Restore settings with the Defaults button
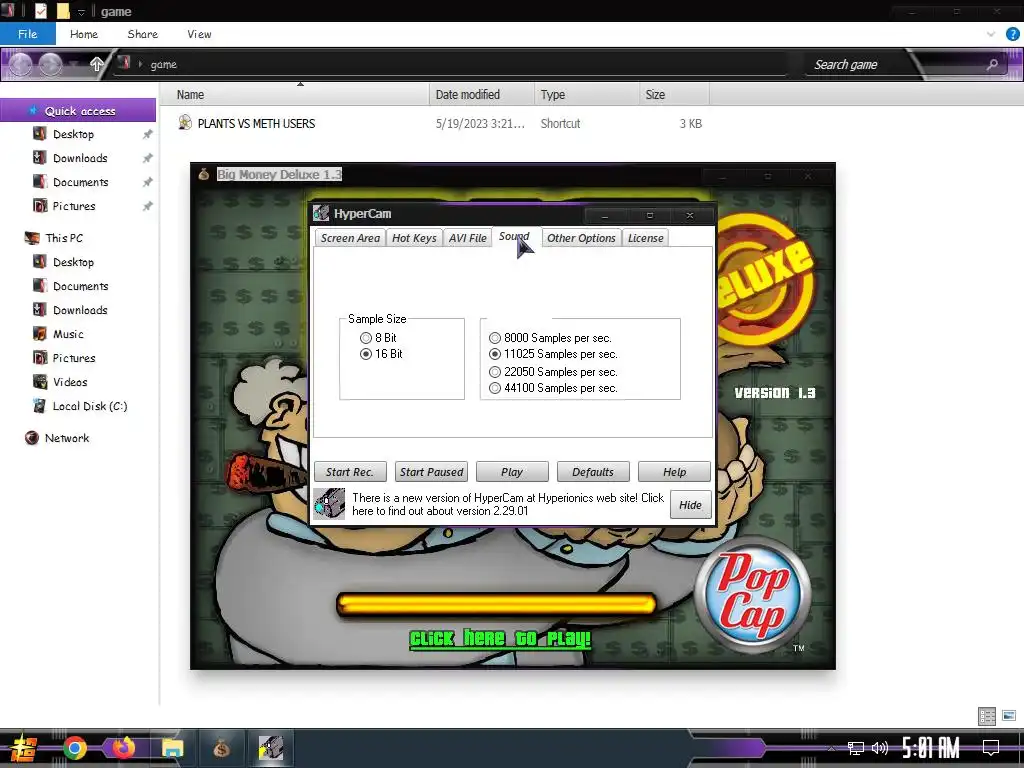Screen dimensions: 1024x768 (593, 472)
